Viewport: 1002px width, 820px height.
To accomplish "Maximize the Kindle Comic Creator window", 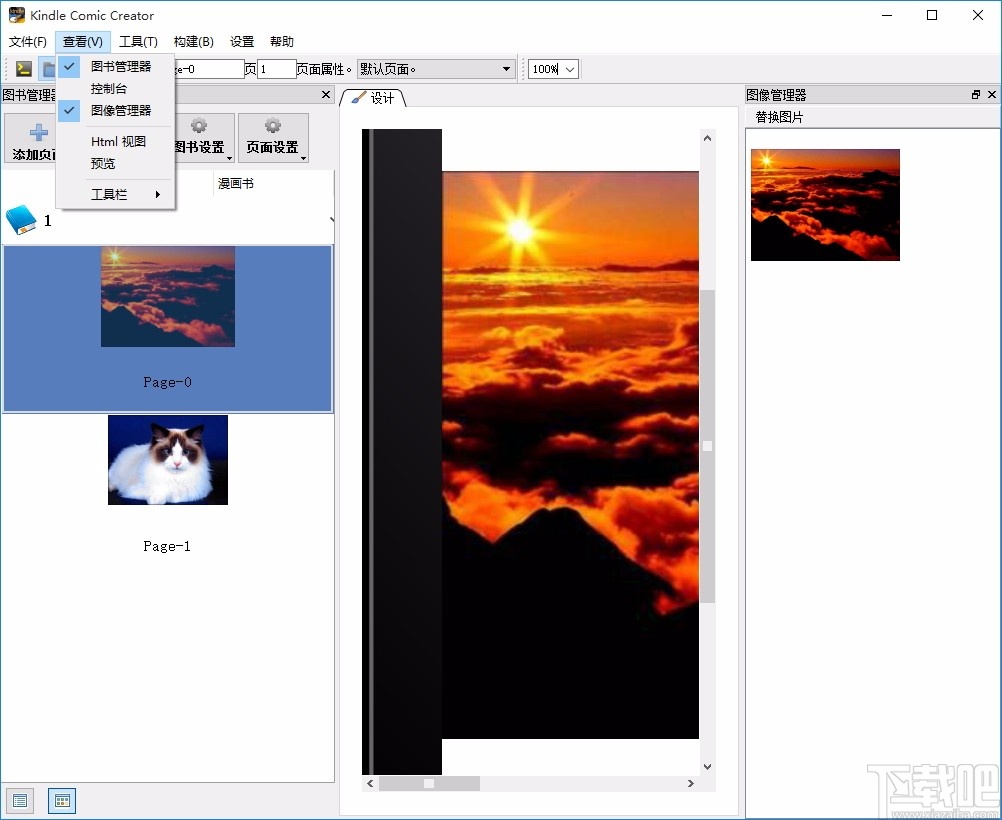I will click(932, 15).
